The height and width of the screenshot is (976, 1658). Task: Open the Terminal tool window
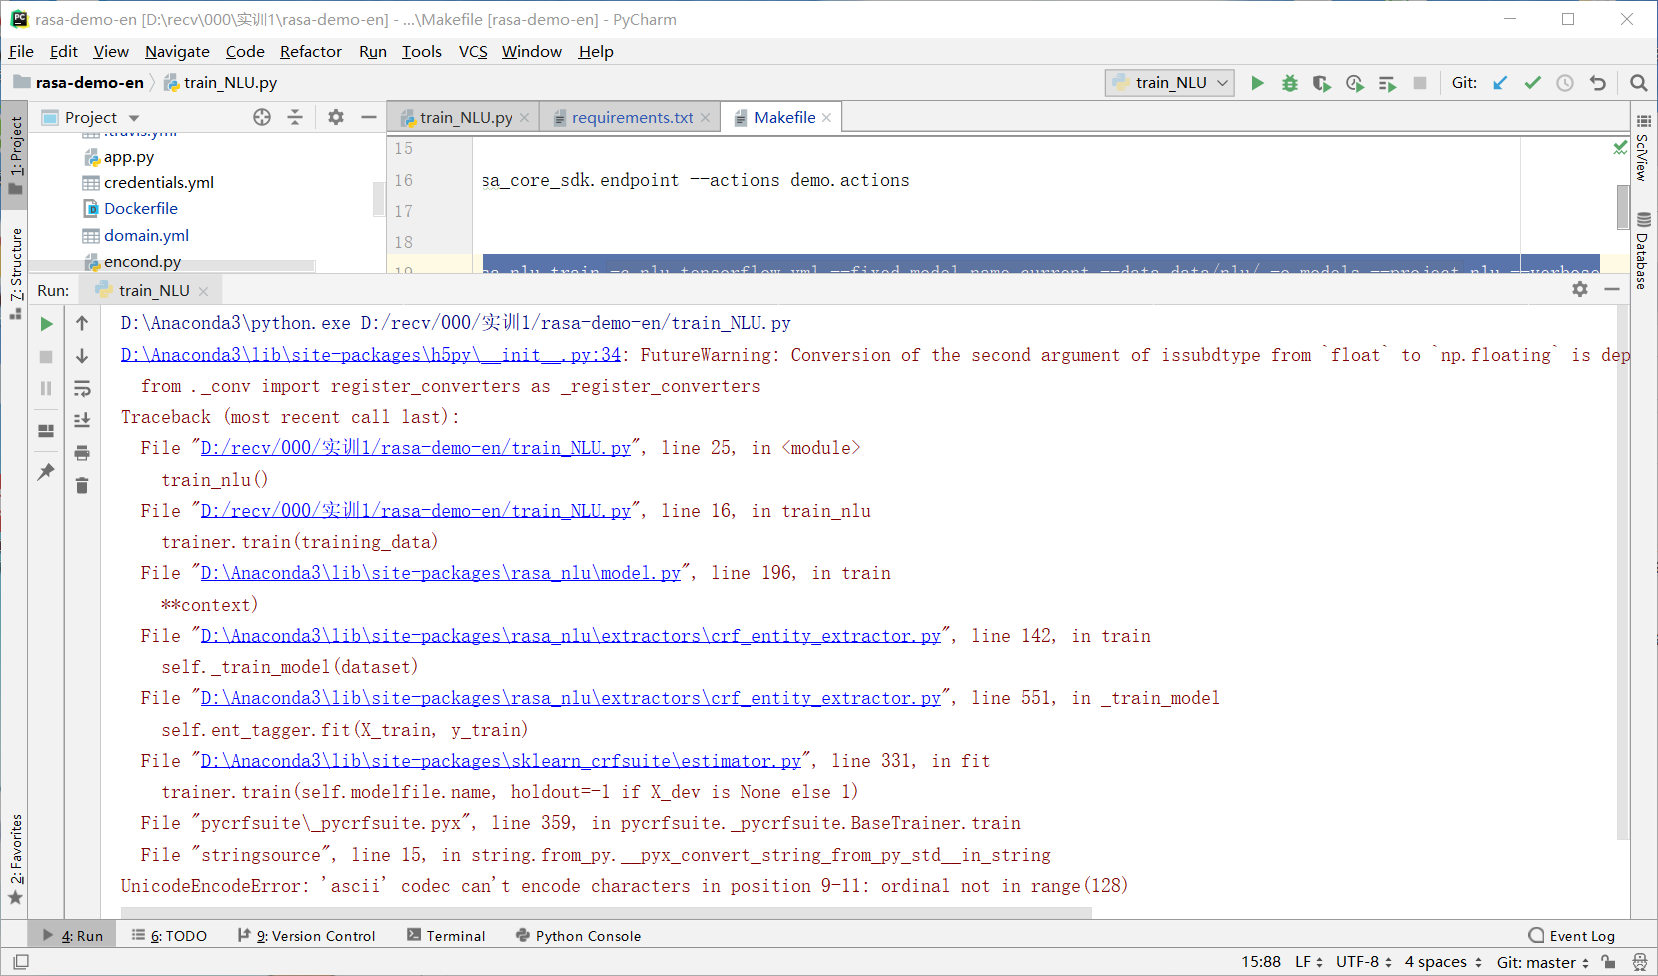[x=446, y=936]
